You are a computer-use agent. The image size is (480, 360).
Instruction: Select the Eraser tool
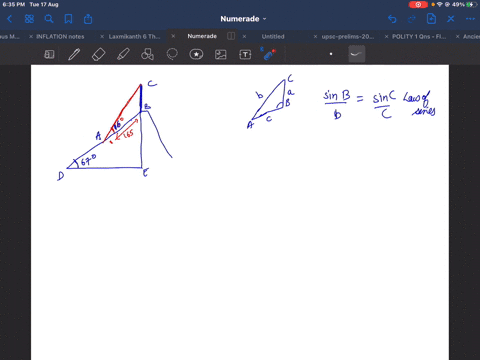(99, 54)
